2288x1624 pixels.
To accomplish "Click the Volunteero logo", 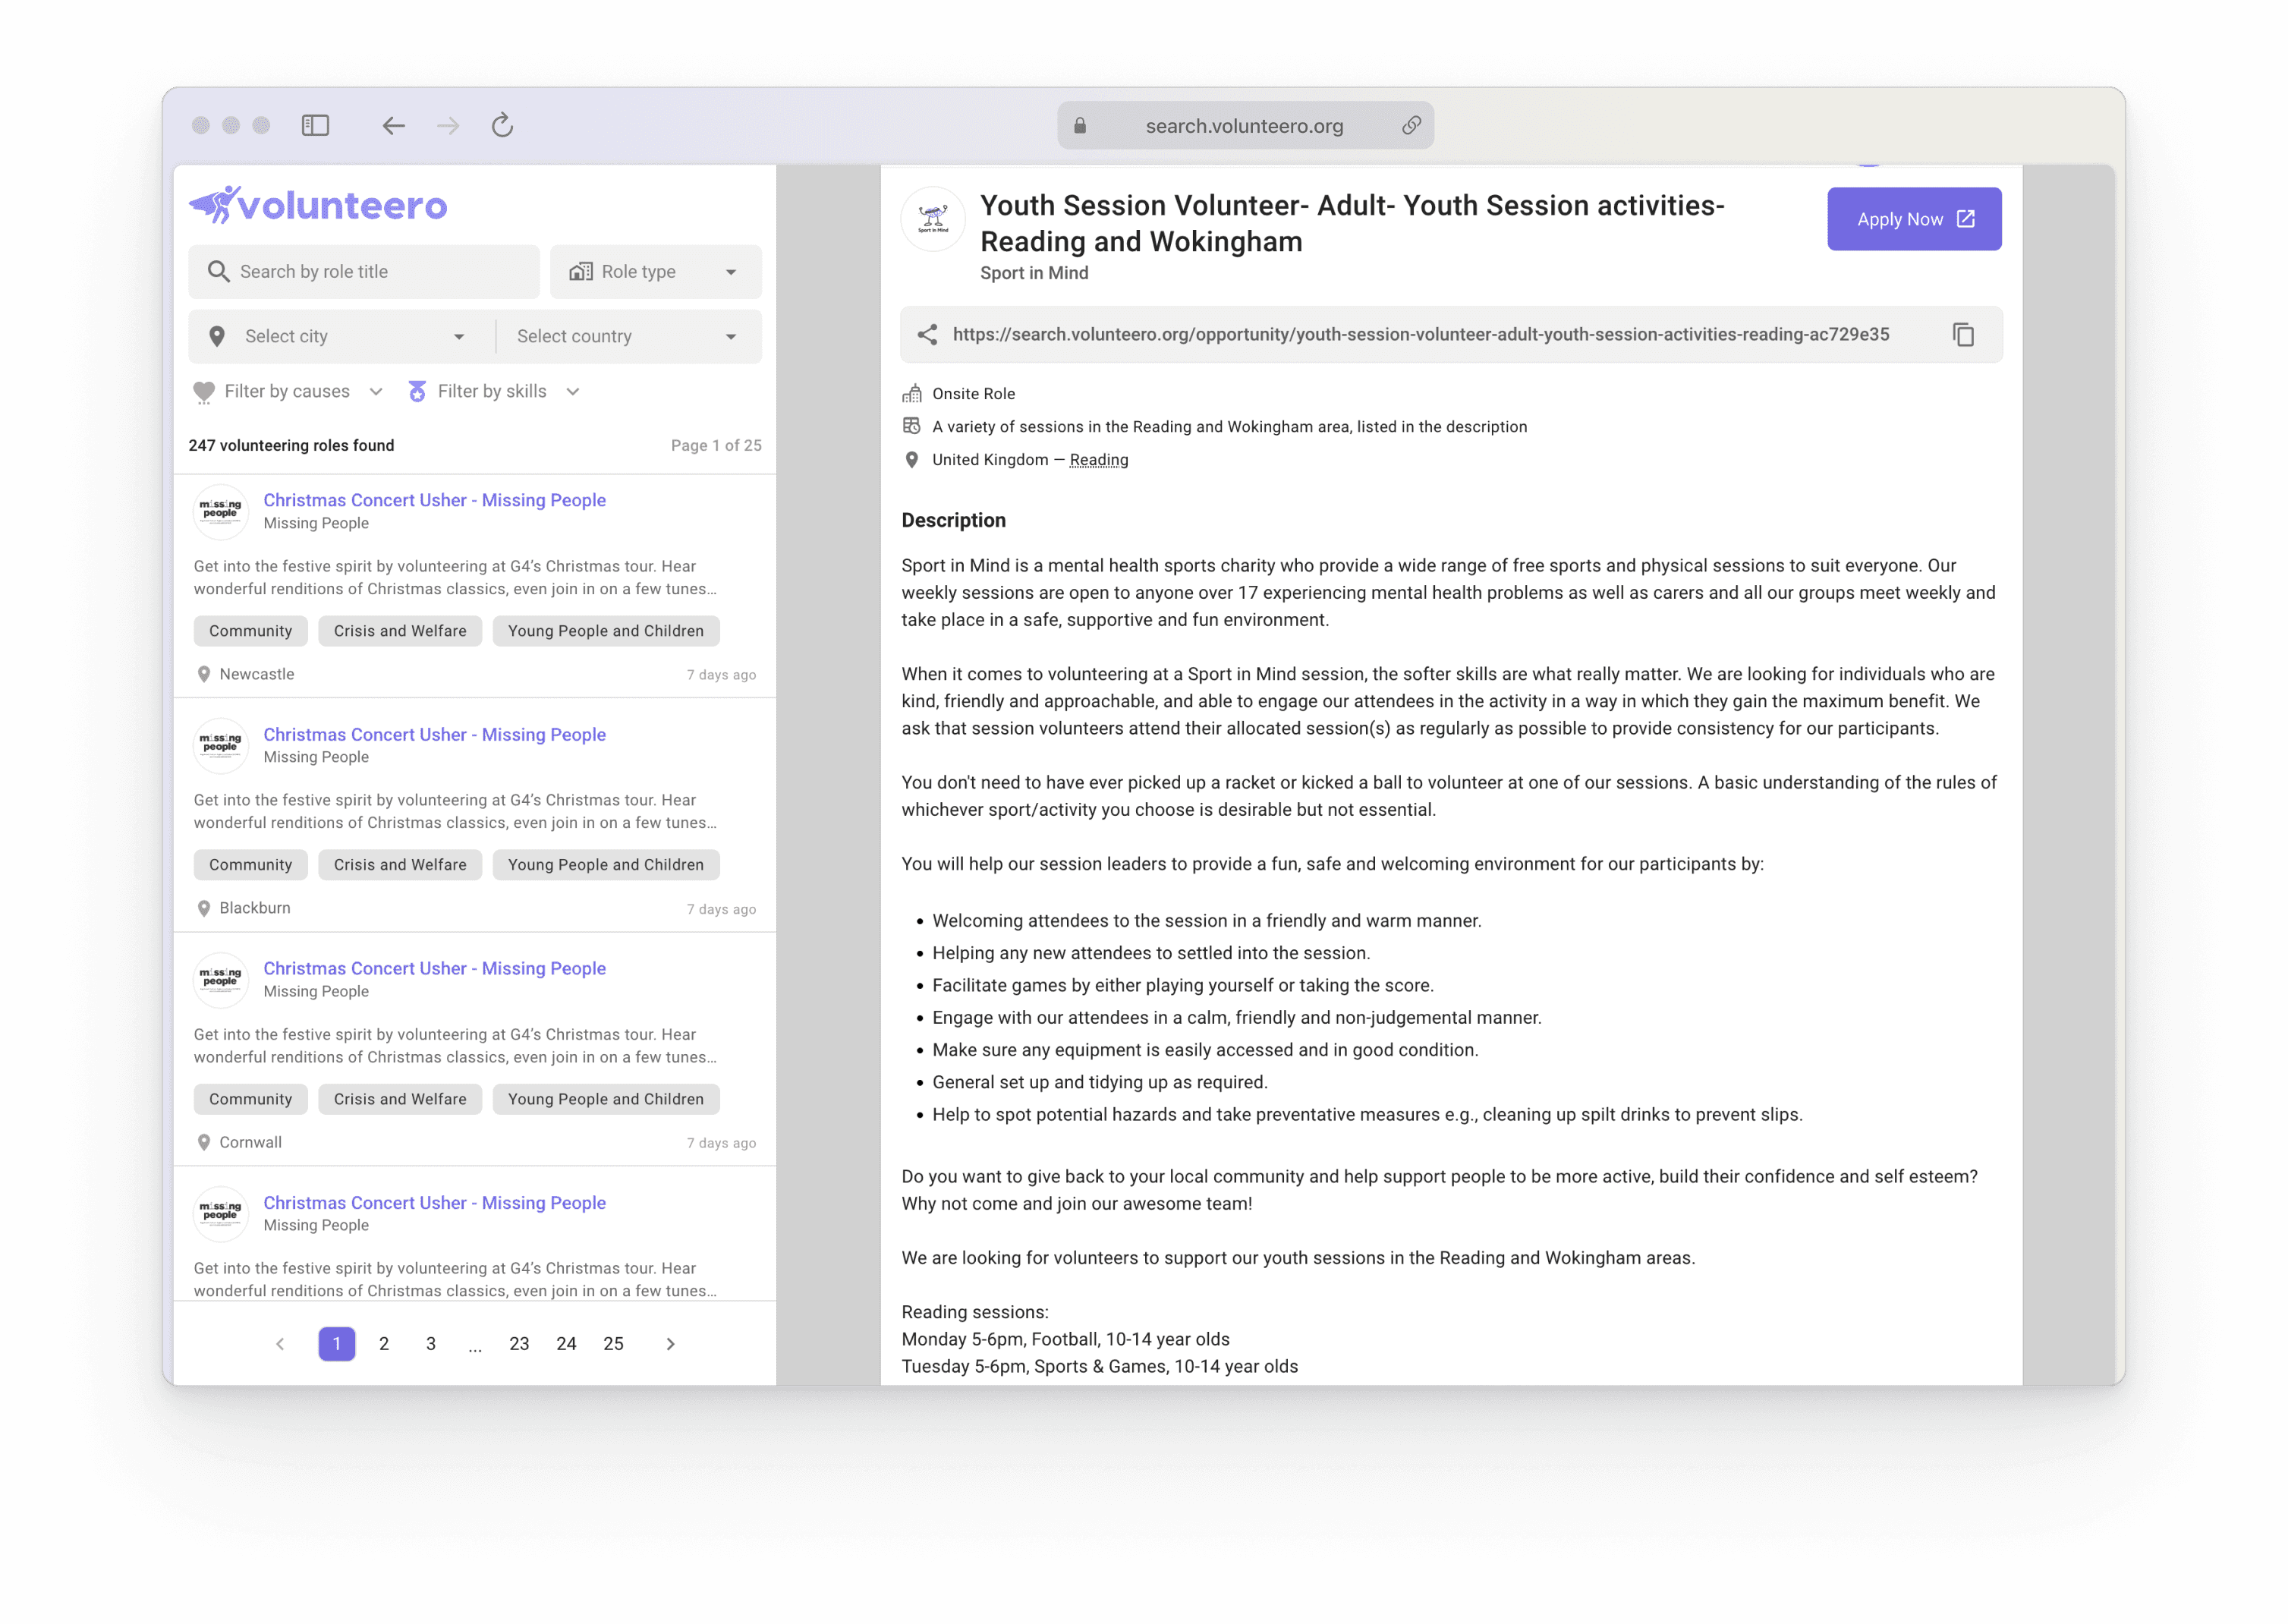I will pyautogui.click(x=318, y=205).
